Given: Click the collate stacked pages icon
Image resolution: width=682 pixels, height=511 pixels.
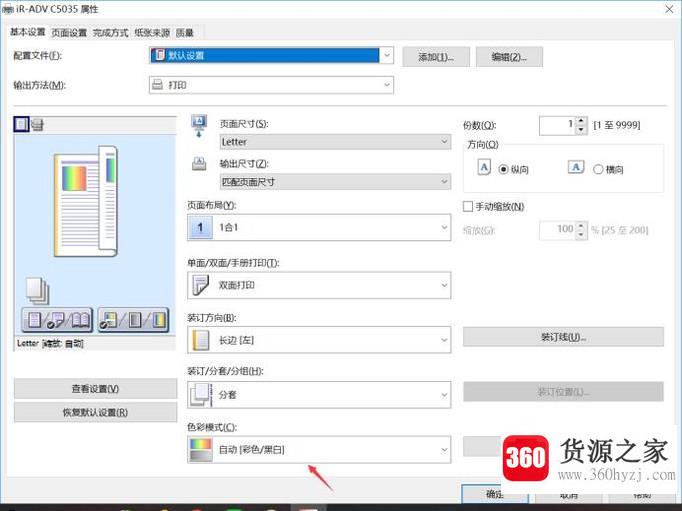Looking at the screenshot, I should [201, 394].
